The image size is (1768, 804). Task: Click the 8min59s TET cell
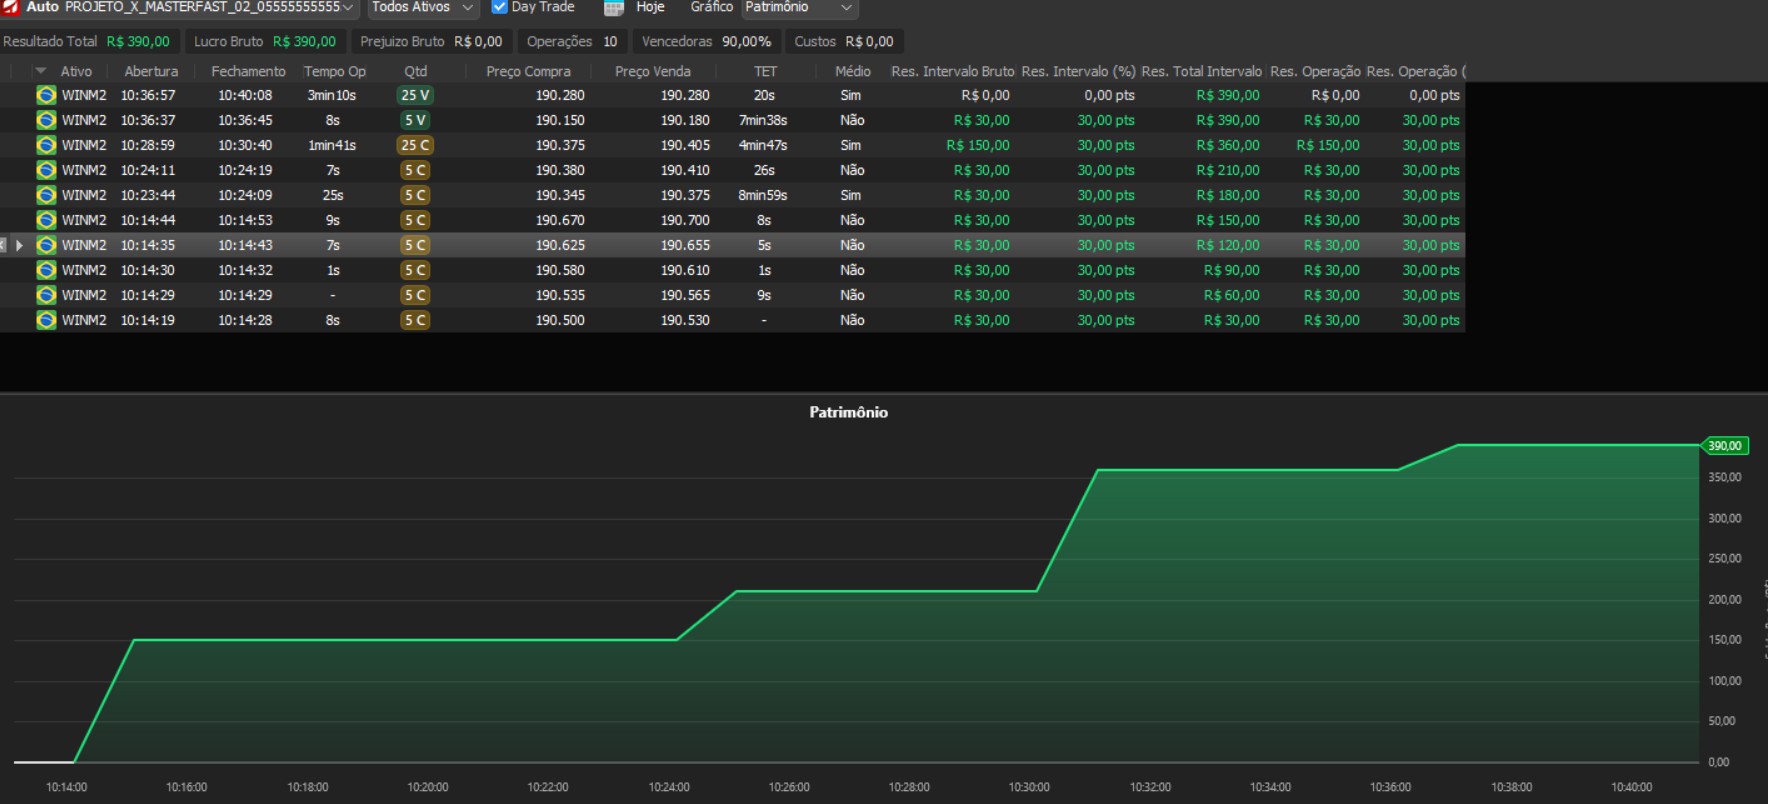pos(763,195)
